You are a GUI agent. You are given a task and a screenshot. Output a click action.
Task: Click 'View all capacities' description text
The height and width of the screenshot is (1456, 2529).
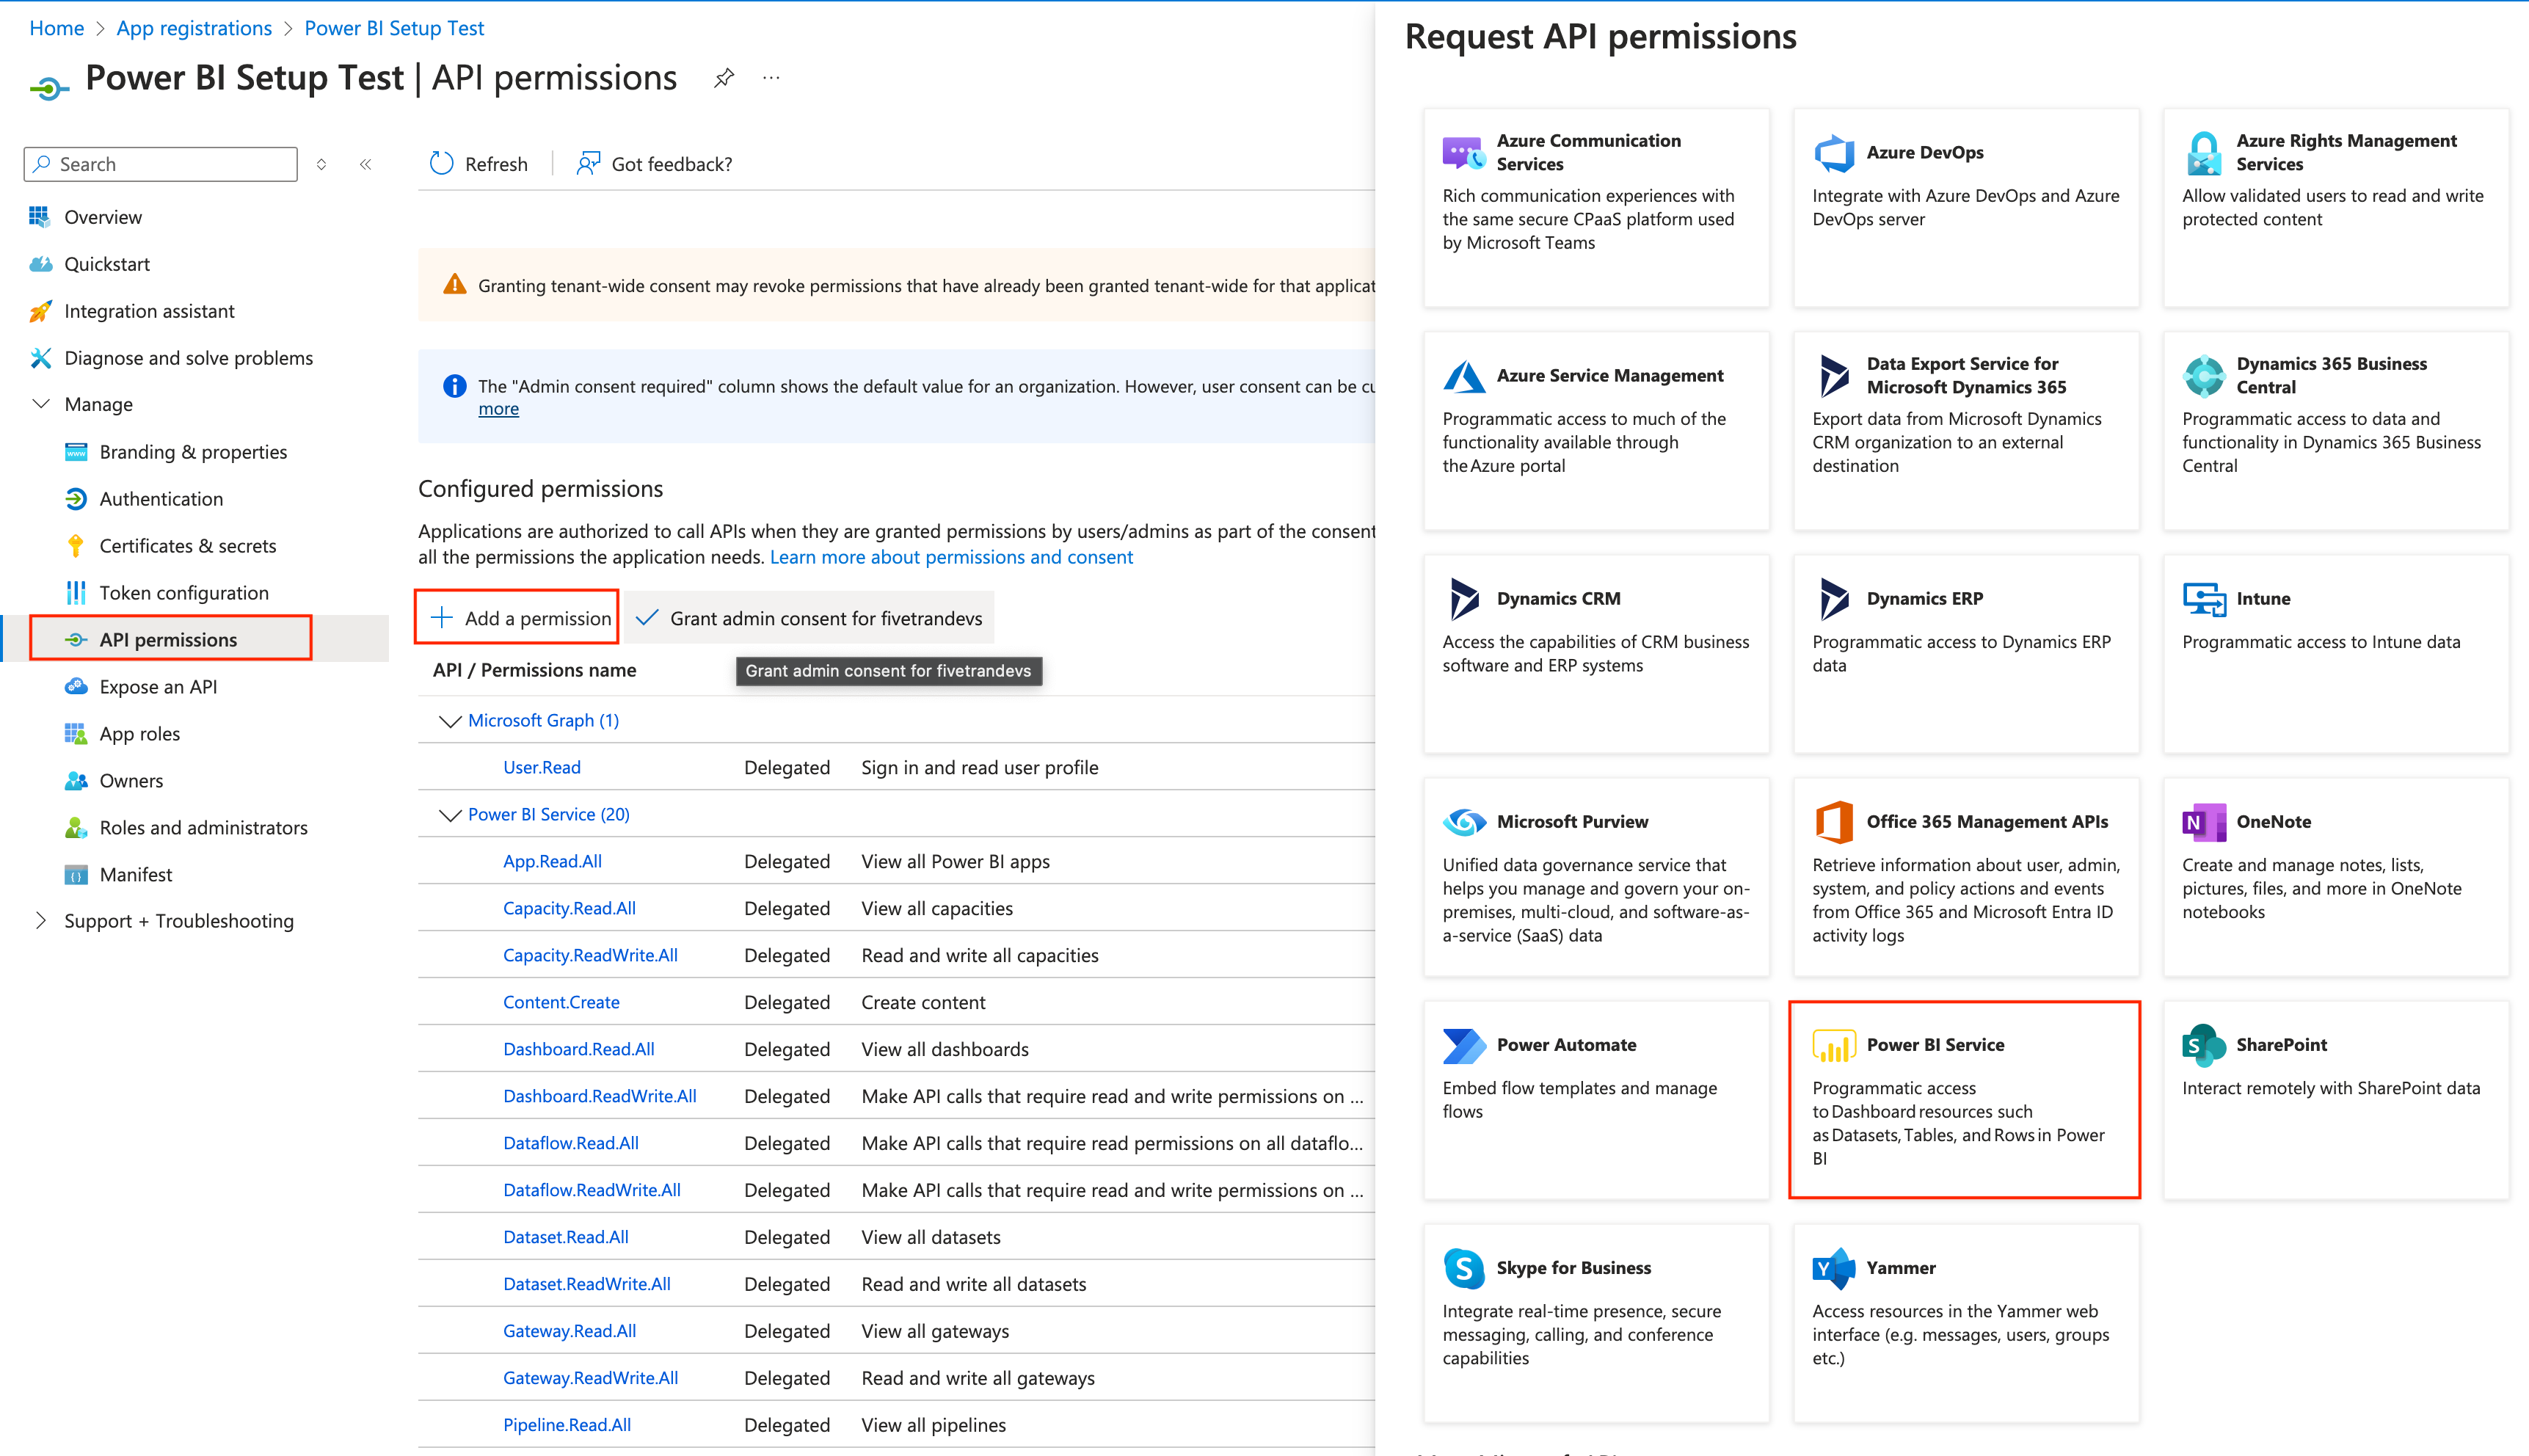pos(937,909)
